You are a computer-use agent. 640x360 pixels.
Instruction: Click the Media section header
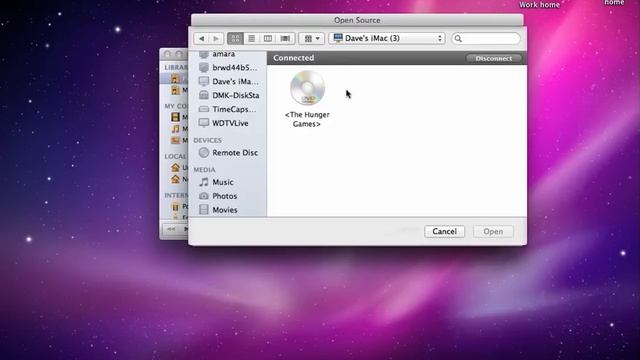coord(204,169)
